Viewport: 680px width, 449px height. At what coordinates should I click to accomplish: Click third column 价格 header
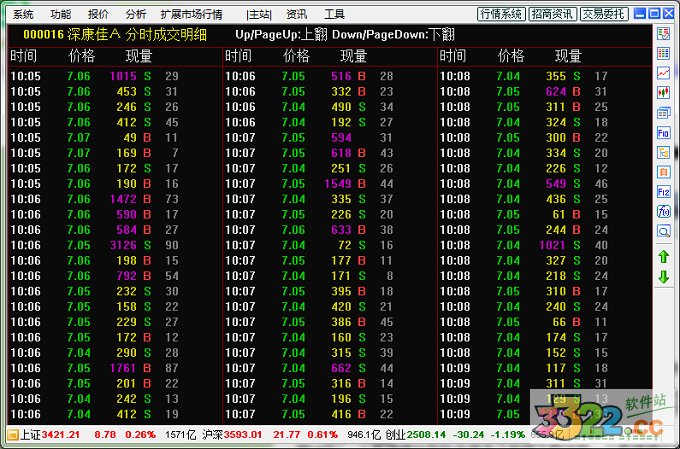point(511,56)
